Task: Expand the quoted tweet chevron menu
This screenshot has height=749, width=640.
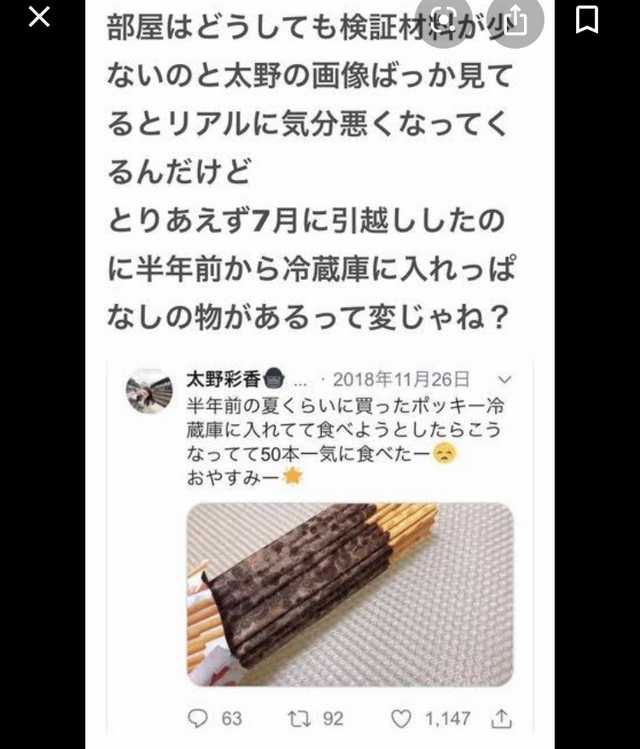Action: click(x=504, y=380)
